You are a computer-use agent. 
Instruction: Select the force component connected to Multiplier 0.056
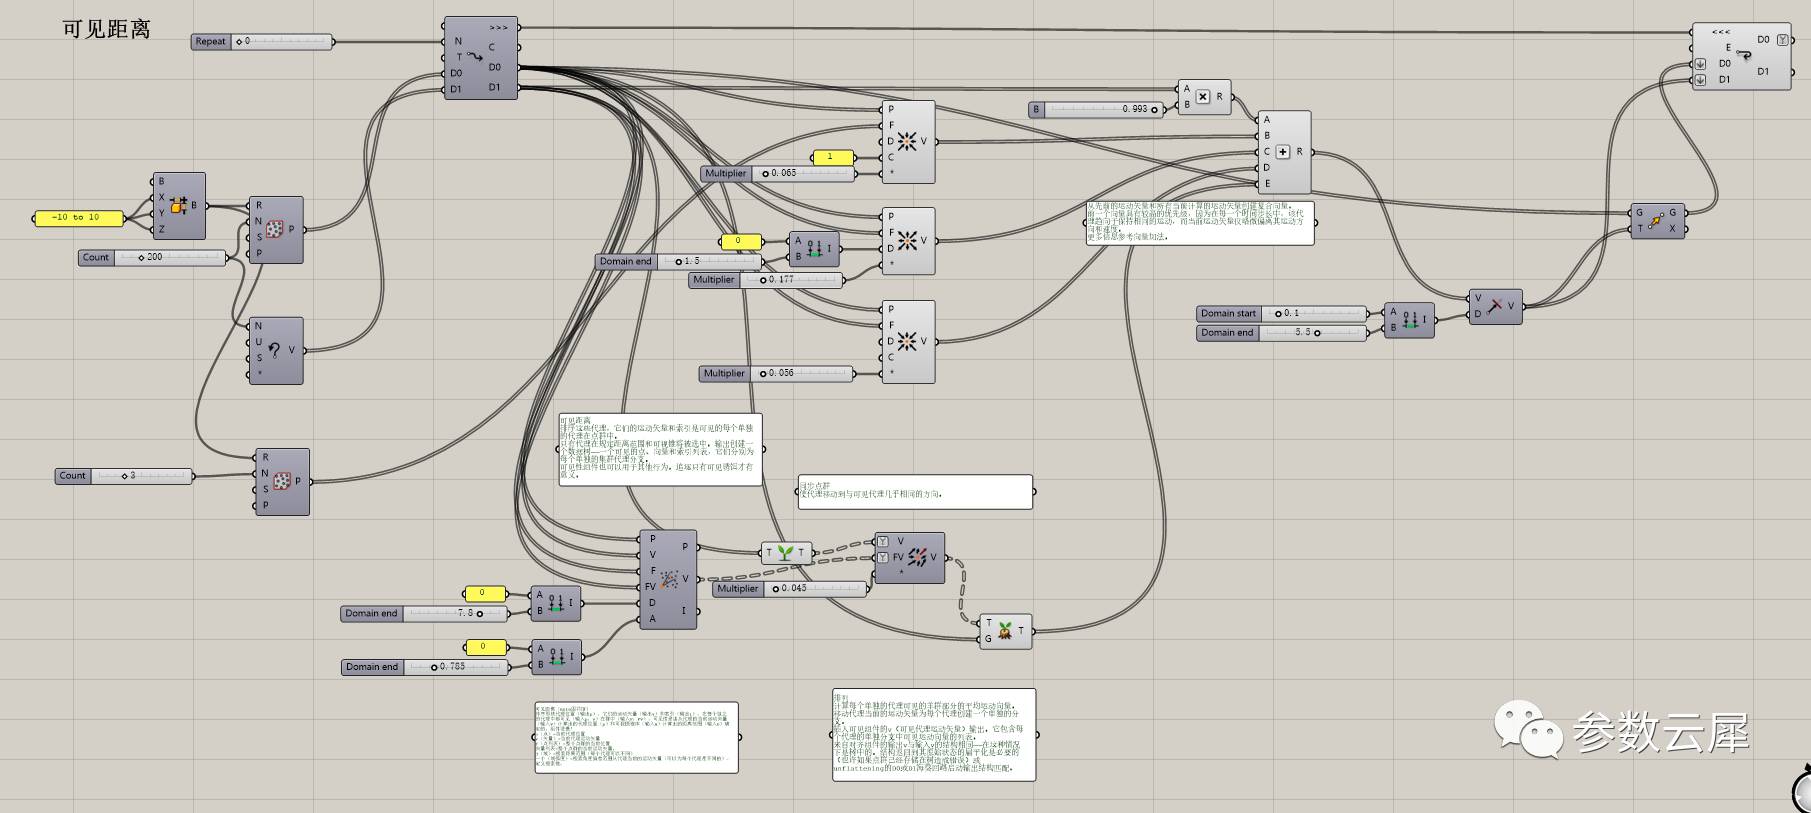(x=908, y=342)
